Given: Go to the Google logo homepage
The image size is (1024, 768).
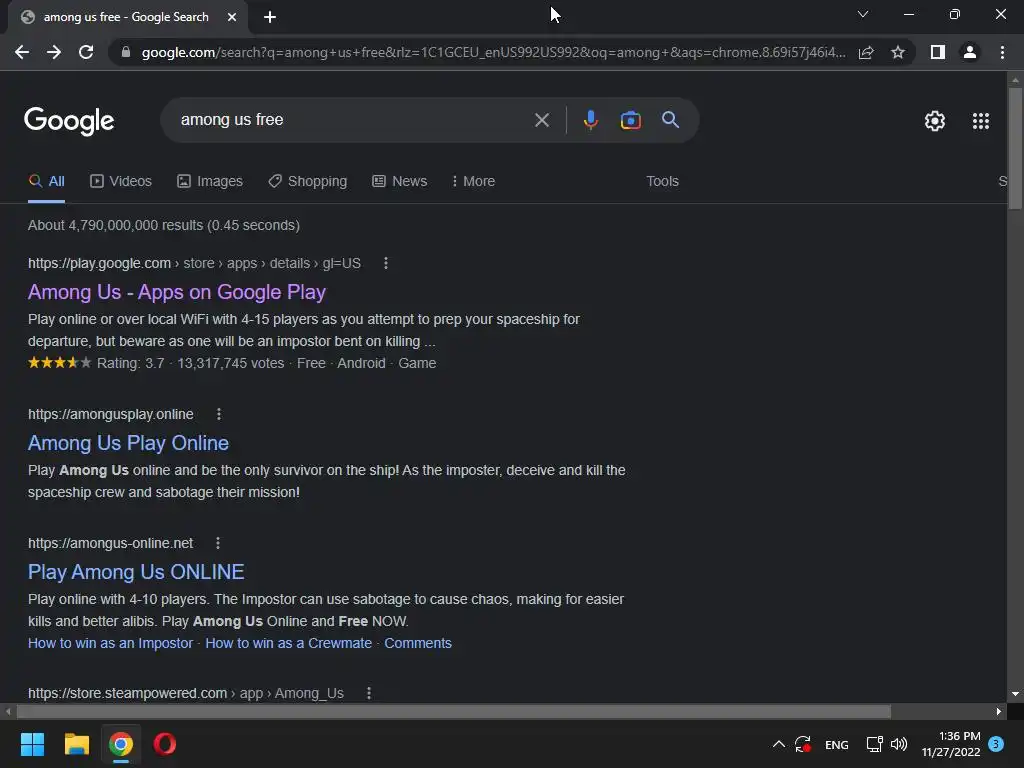Looking at the screenshot, I should 69,121.
